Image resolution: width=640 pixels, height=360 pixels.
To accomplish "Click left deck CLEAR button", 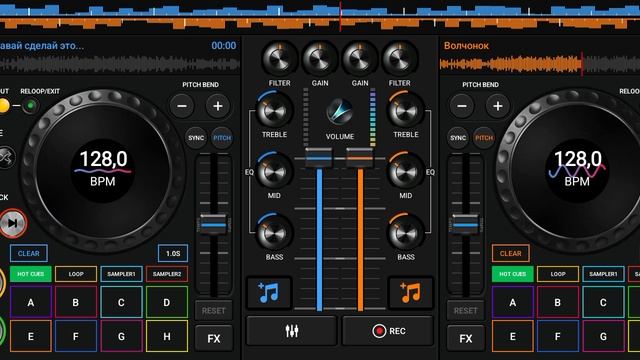I will [29, 253].
